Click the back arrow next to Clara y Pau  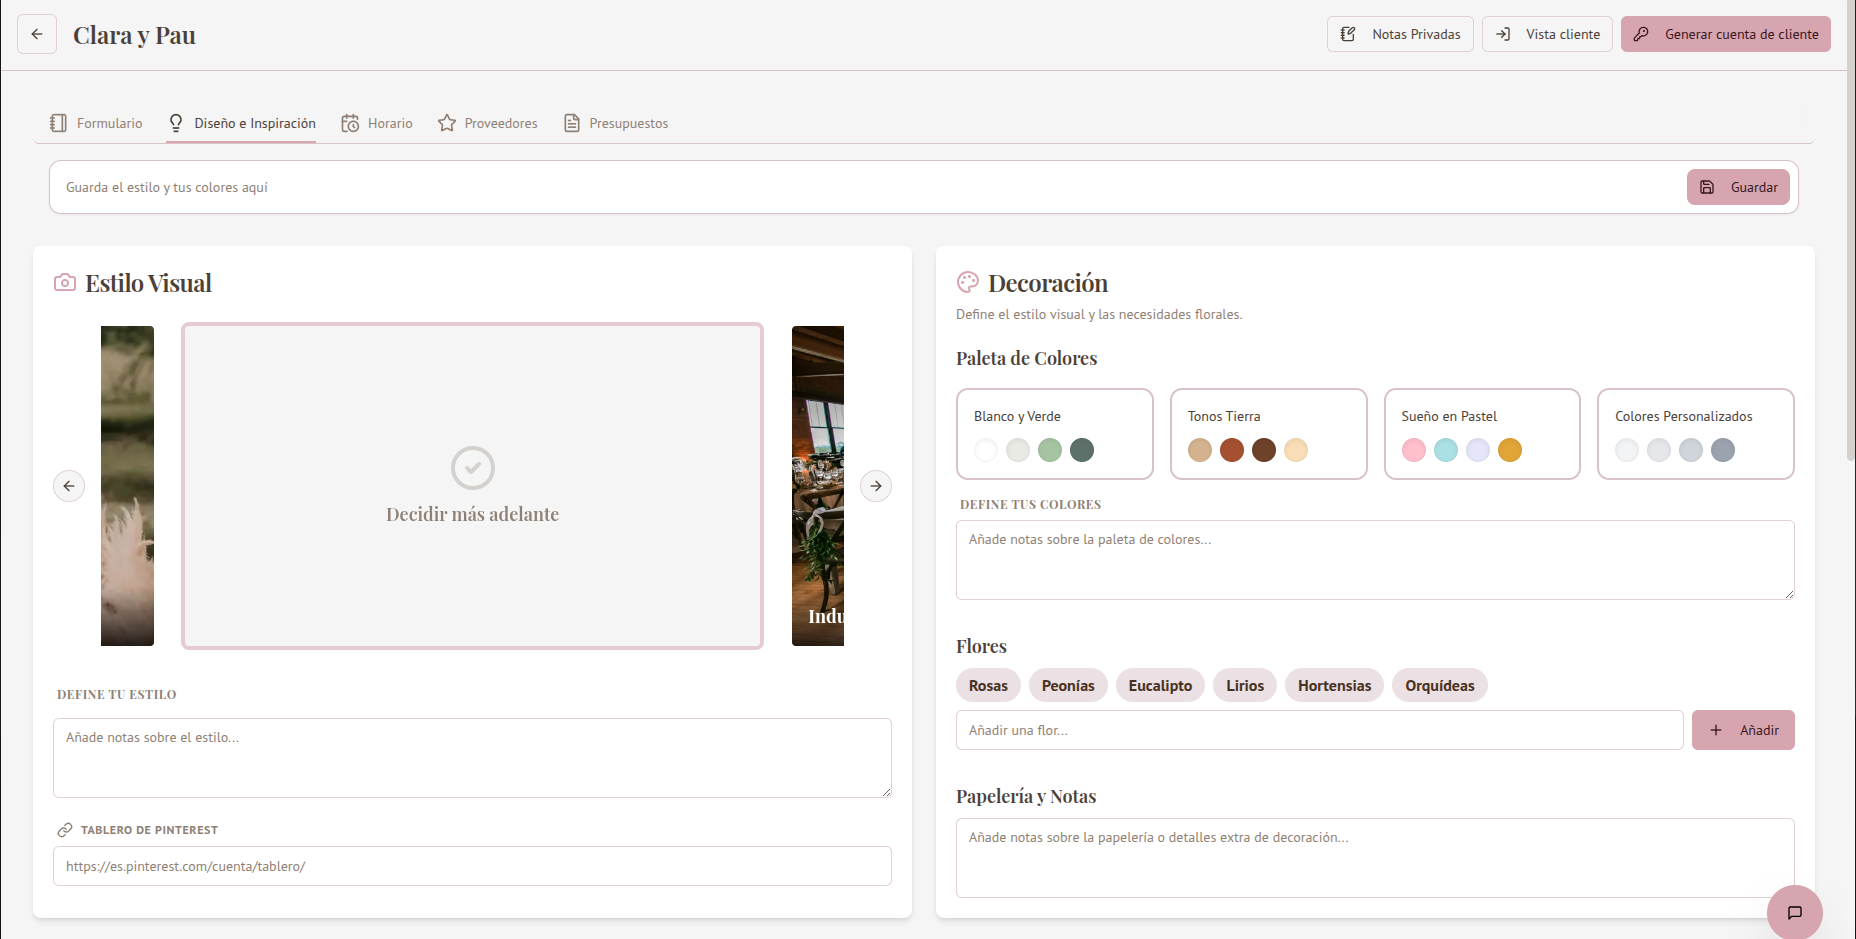click(37, 34)
